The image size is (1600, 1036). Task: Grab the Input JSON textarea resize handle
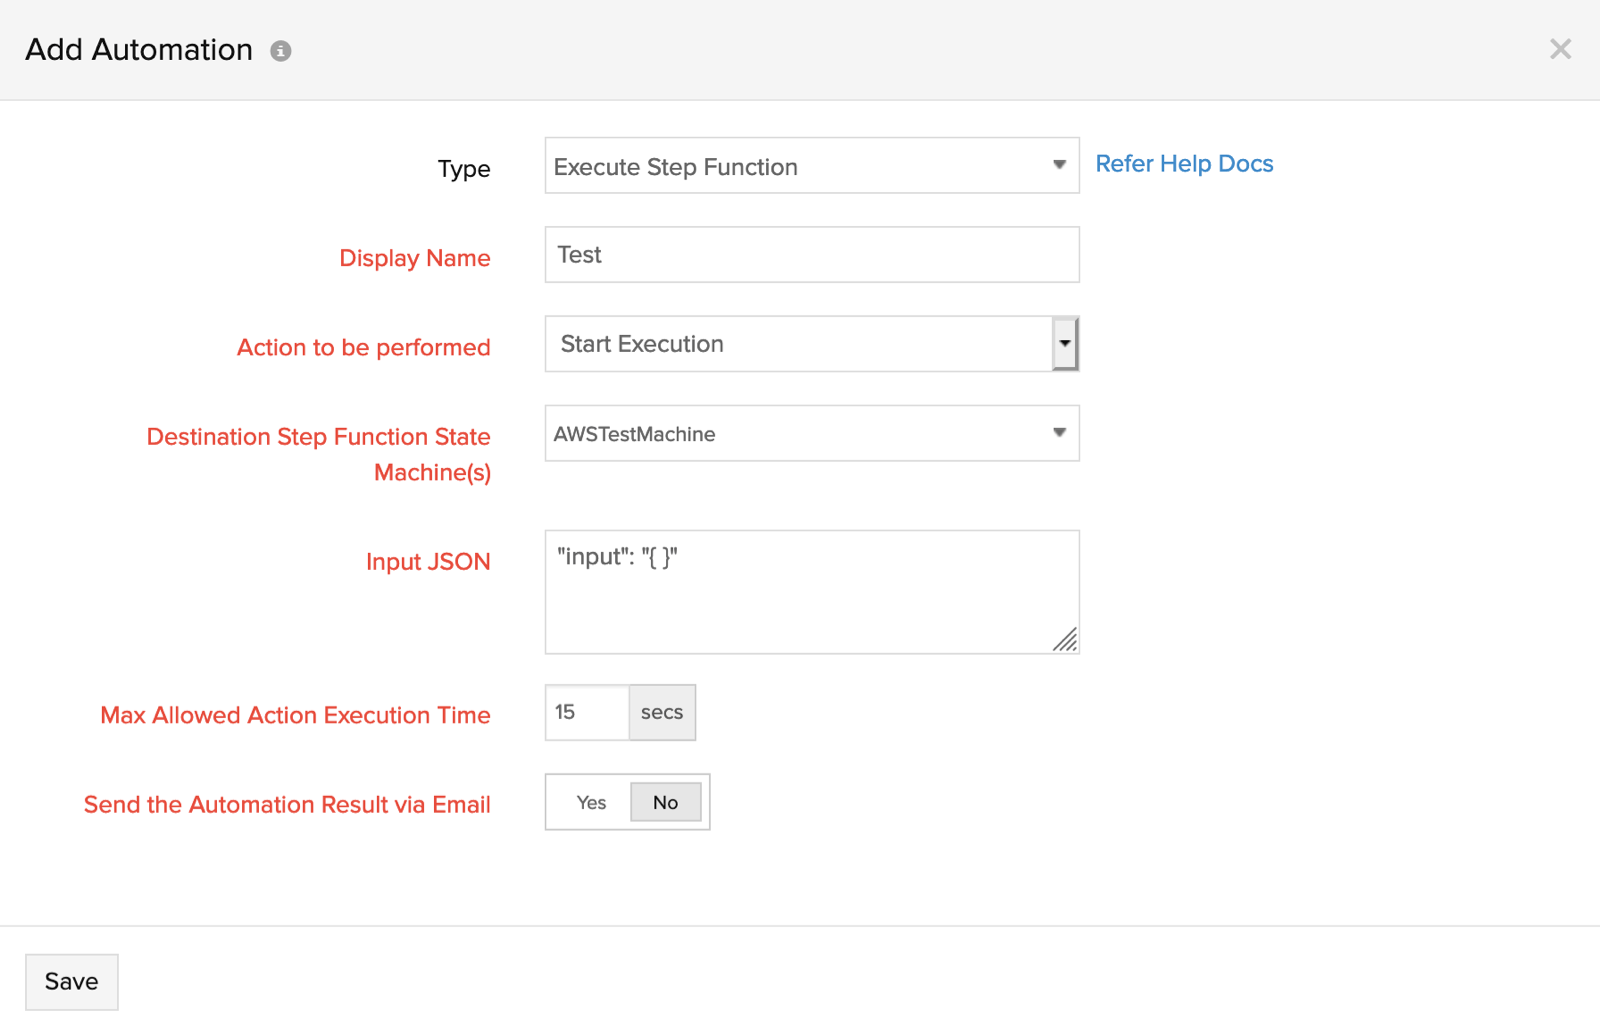click(x=1066, y=640)
